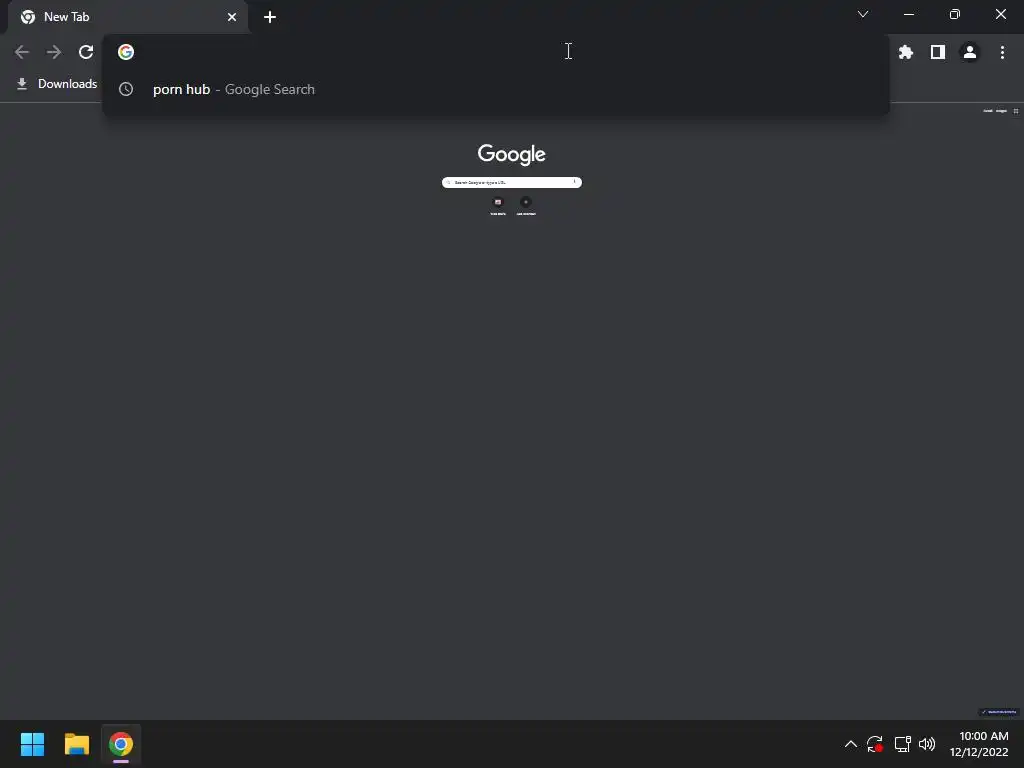Open the Images link at the top right
Viewport: 1024px width, 768px height.
point(1001,111)
